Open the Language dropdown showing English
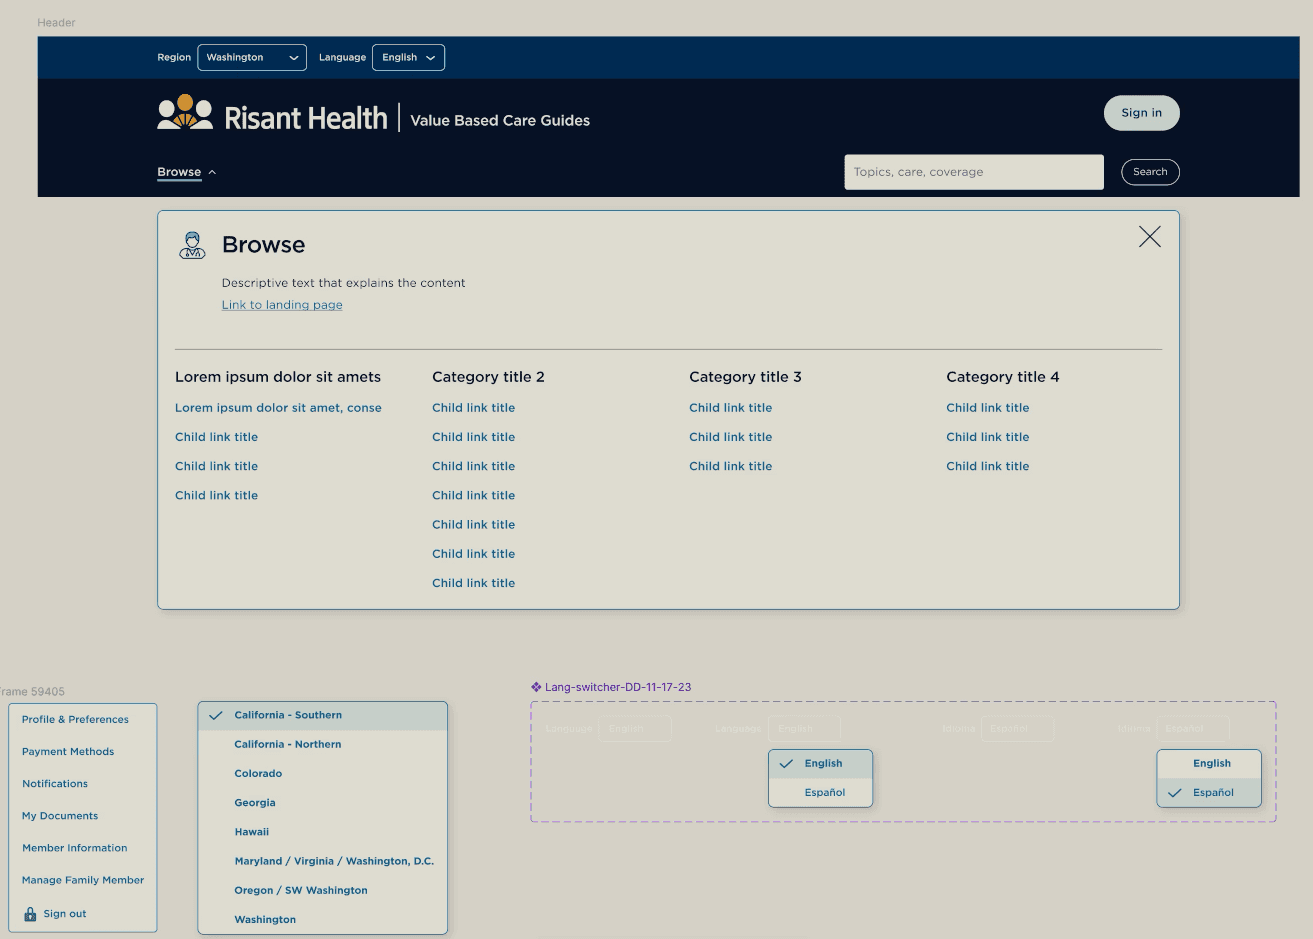Screen dimensions: 1313x939 [408, 58]
